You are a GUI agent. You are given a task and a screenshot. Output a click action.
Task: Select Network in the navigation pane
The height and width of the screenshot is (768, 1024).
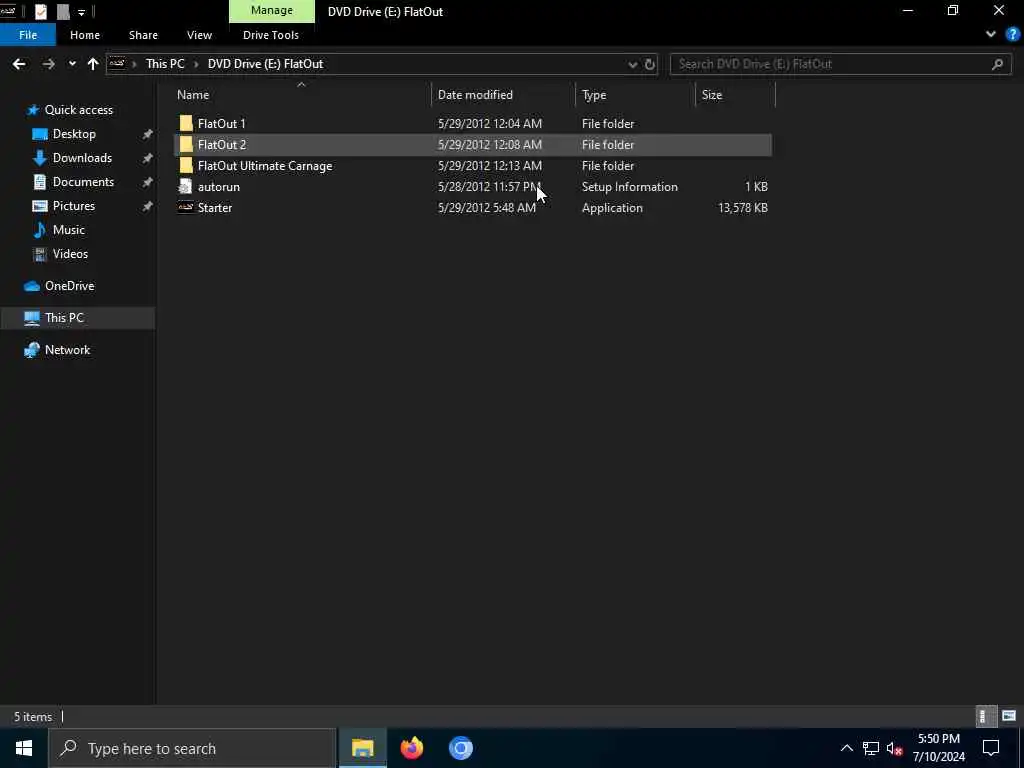[x=67, y=350]
